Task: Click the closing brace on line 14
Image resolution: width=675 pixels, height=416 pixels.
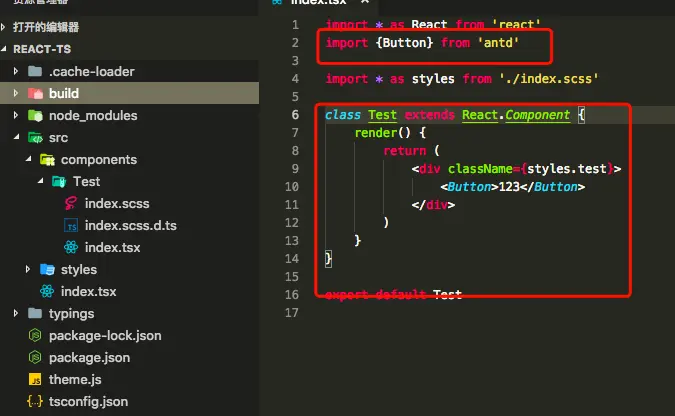Action: click(x=328, y=259)
